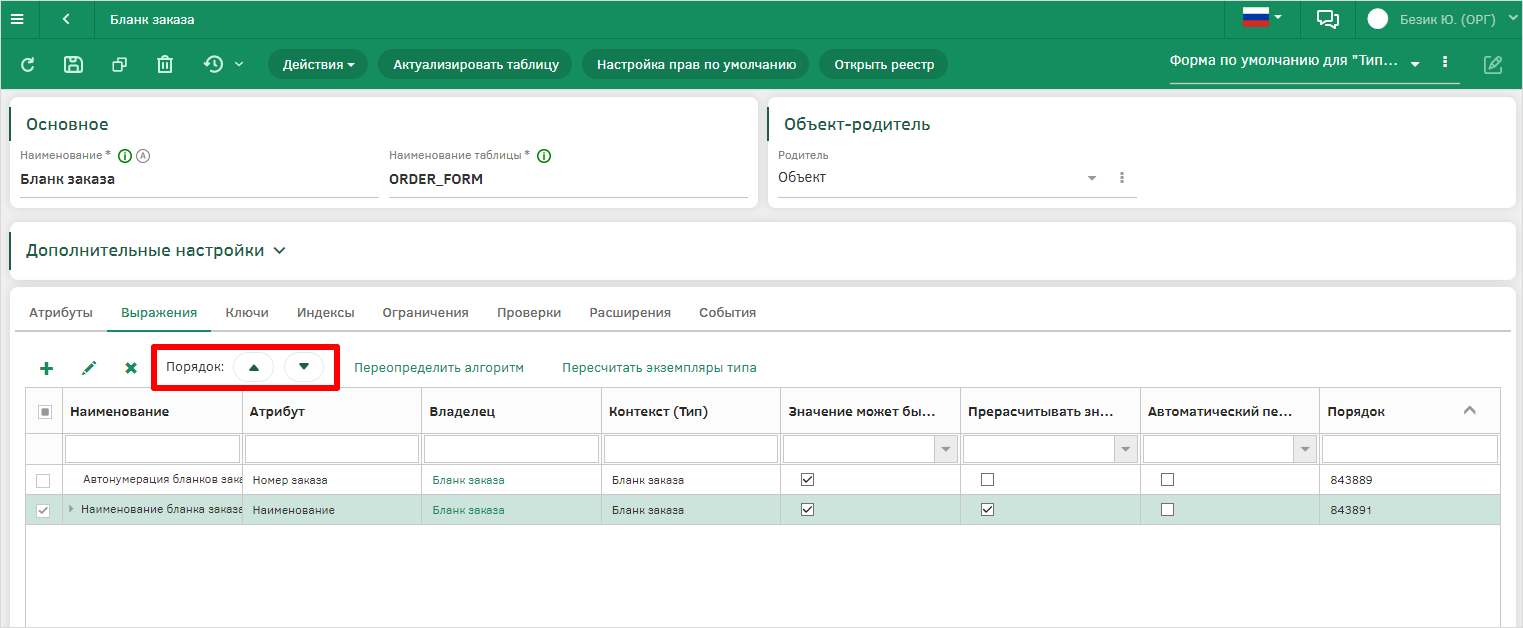Delete the object with trash icon
The image size is (1523, 628).
coord(165,65)
